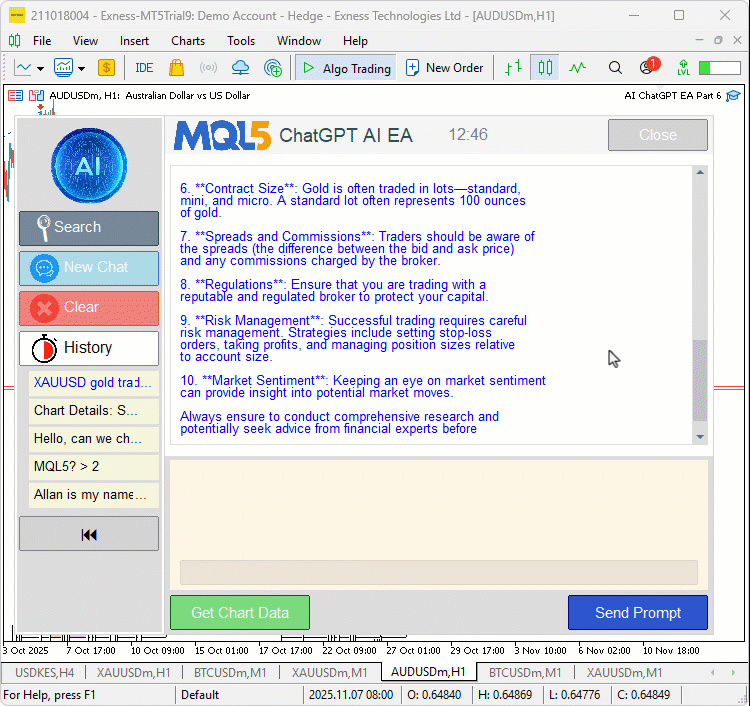Image resolution: width=750 pixels, height=706 pixels.
Task: Click the copy-trading signal plus icon
Action: click(x=273, y=68)
